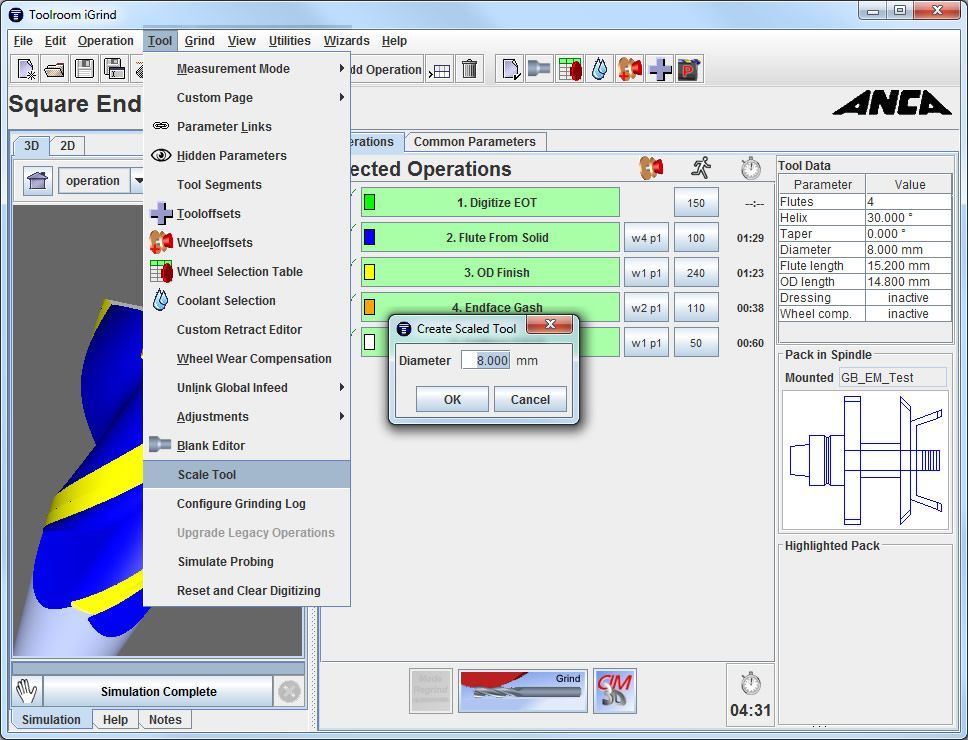This screenshot has width=968, height=740.
Task: Click the table grid icon beside Add Operation
Action: [x=440, y=70]
